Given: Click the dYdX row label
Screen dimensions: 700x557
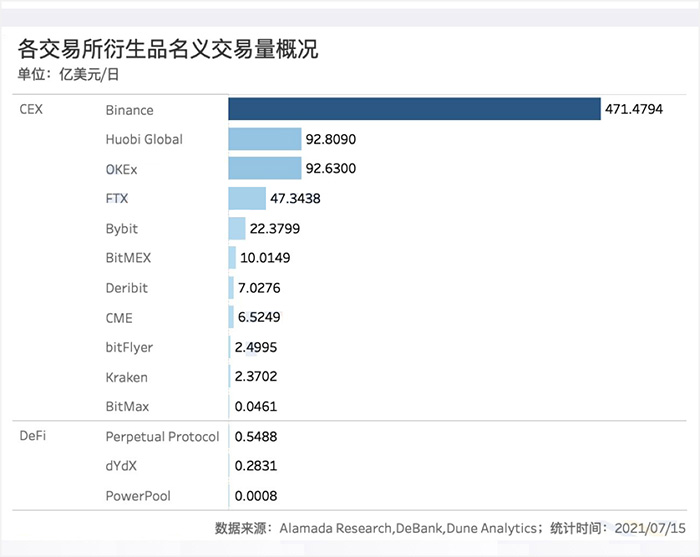Looking at the screenshot, I should tap(121, 466).
